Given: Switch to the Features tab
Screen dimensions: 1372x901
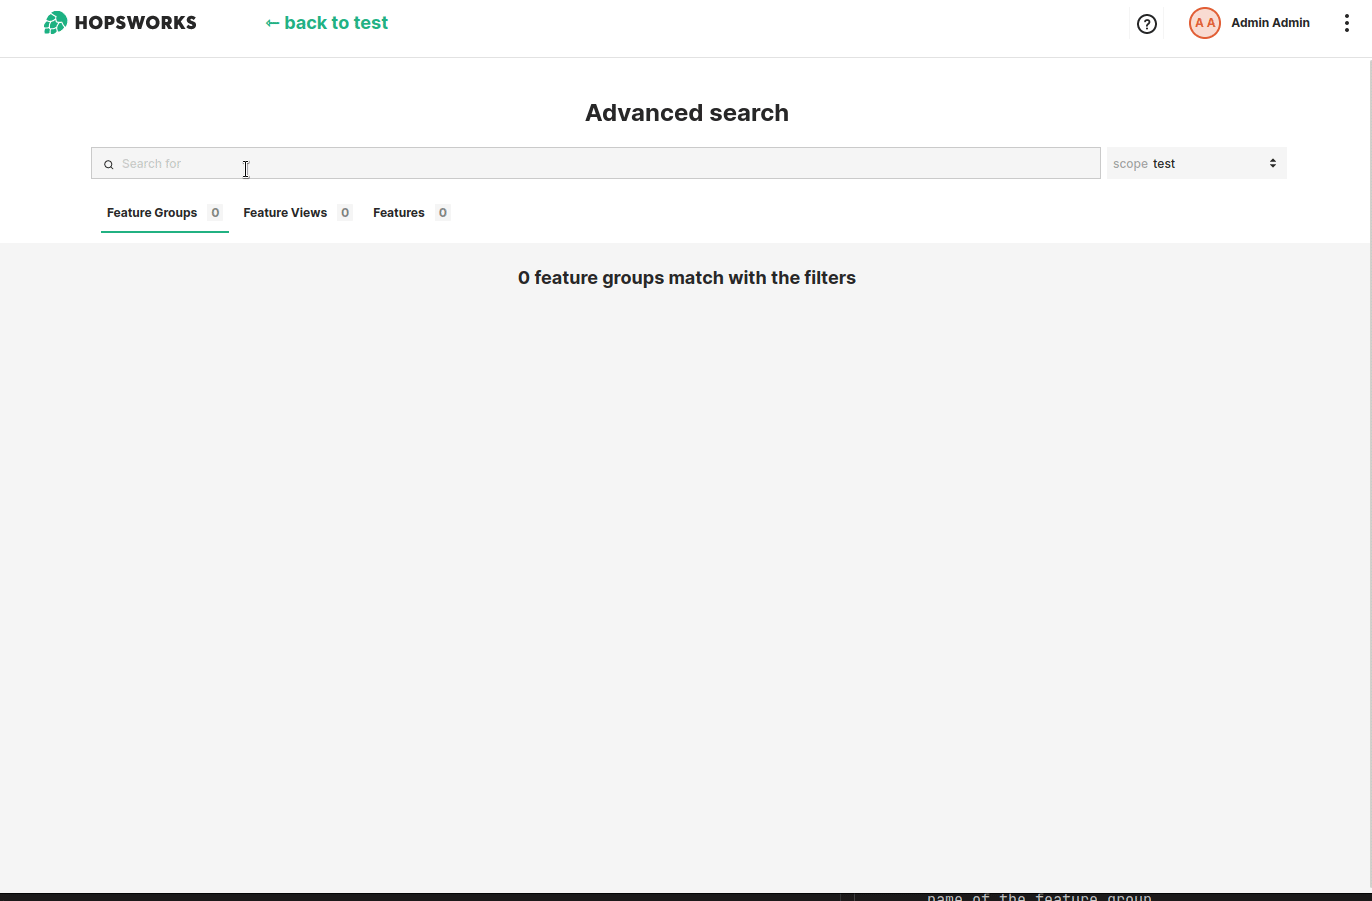Looking at the screenshot, I should click(x=398, y=212).
